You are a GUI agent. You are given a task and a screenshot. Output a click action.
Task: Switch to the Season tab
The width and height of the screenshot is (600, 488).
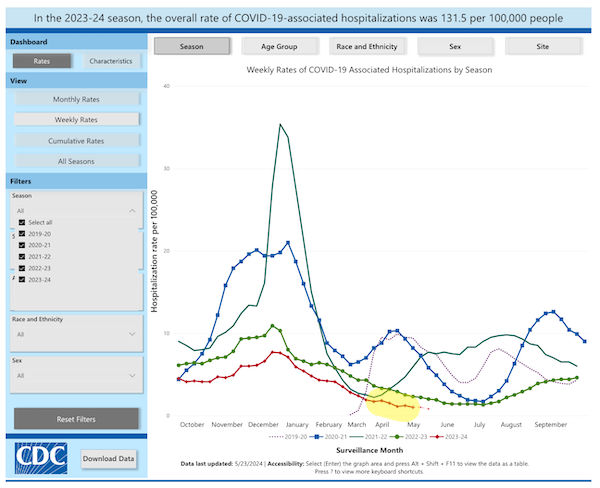(192, 46)
